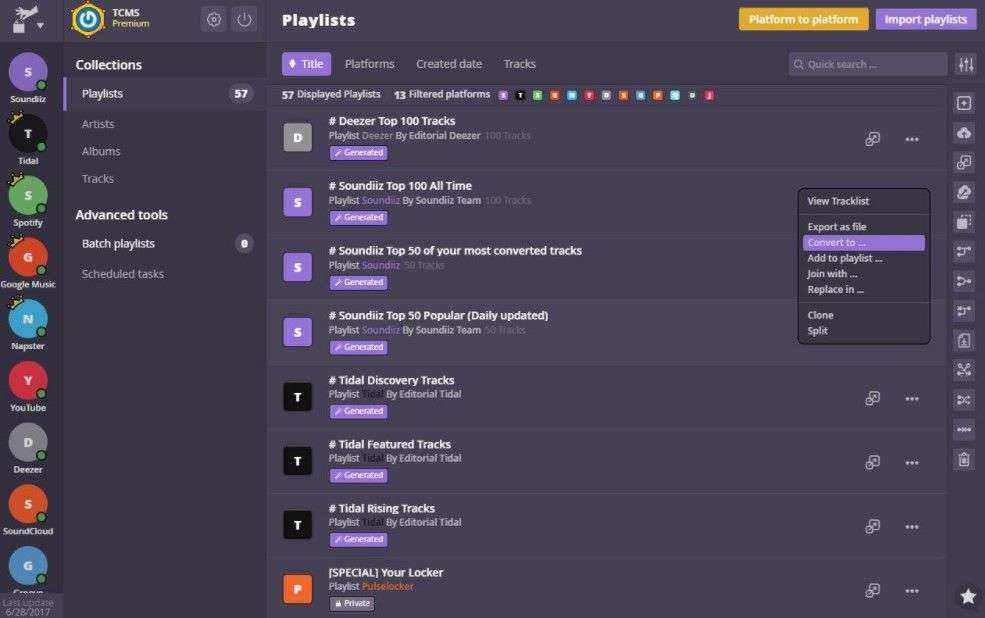This screenshot has height=618, width=985.
Task: Click the Platform to platform button
Action: coord(803,19)
